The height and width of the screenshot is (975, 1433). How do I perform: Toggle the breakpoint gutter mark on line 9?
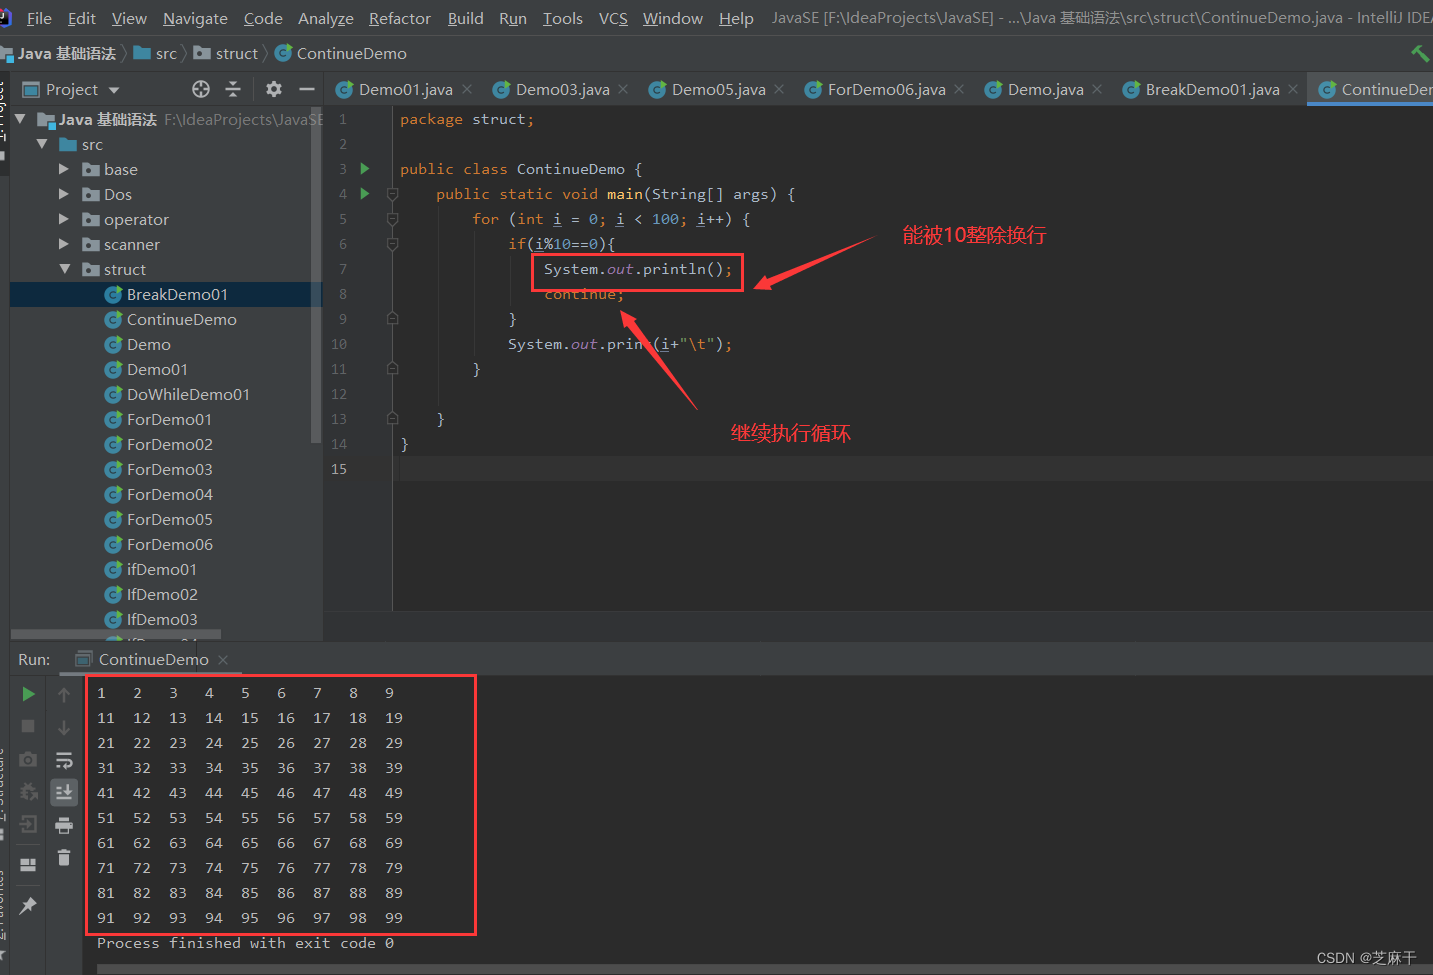pos(392,318)
